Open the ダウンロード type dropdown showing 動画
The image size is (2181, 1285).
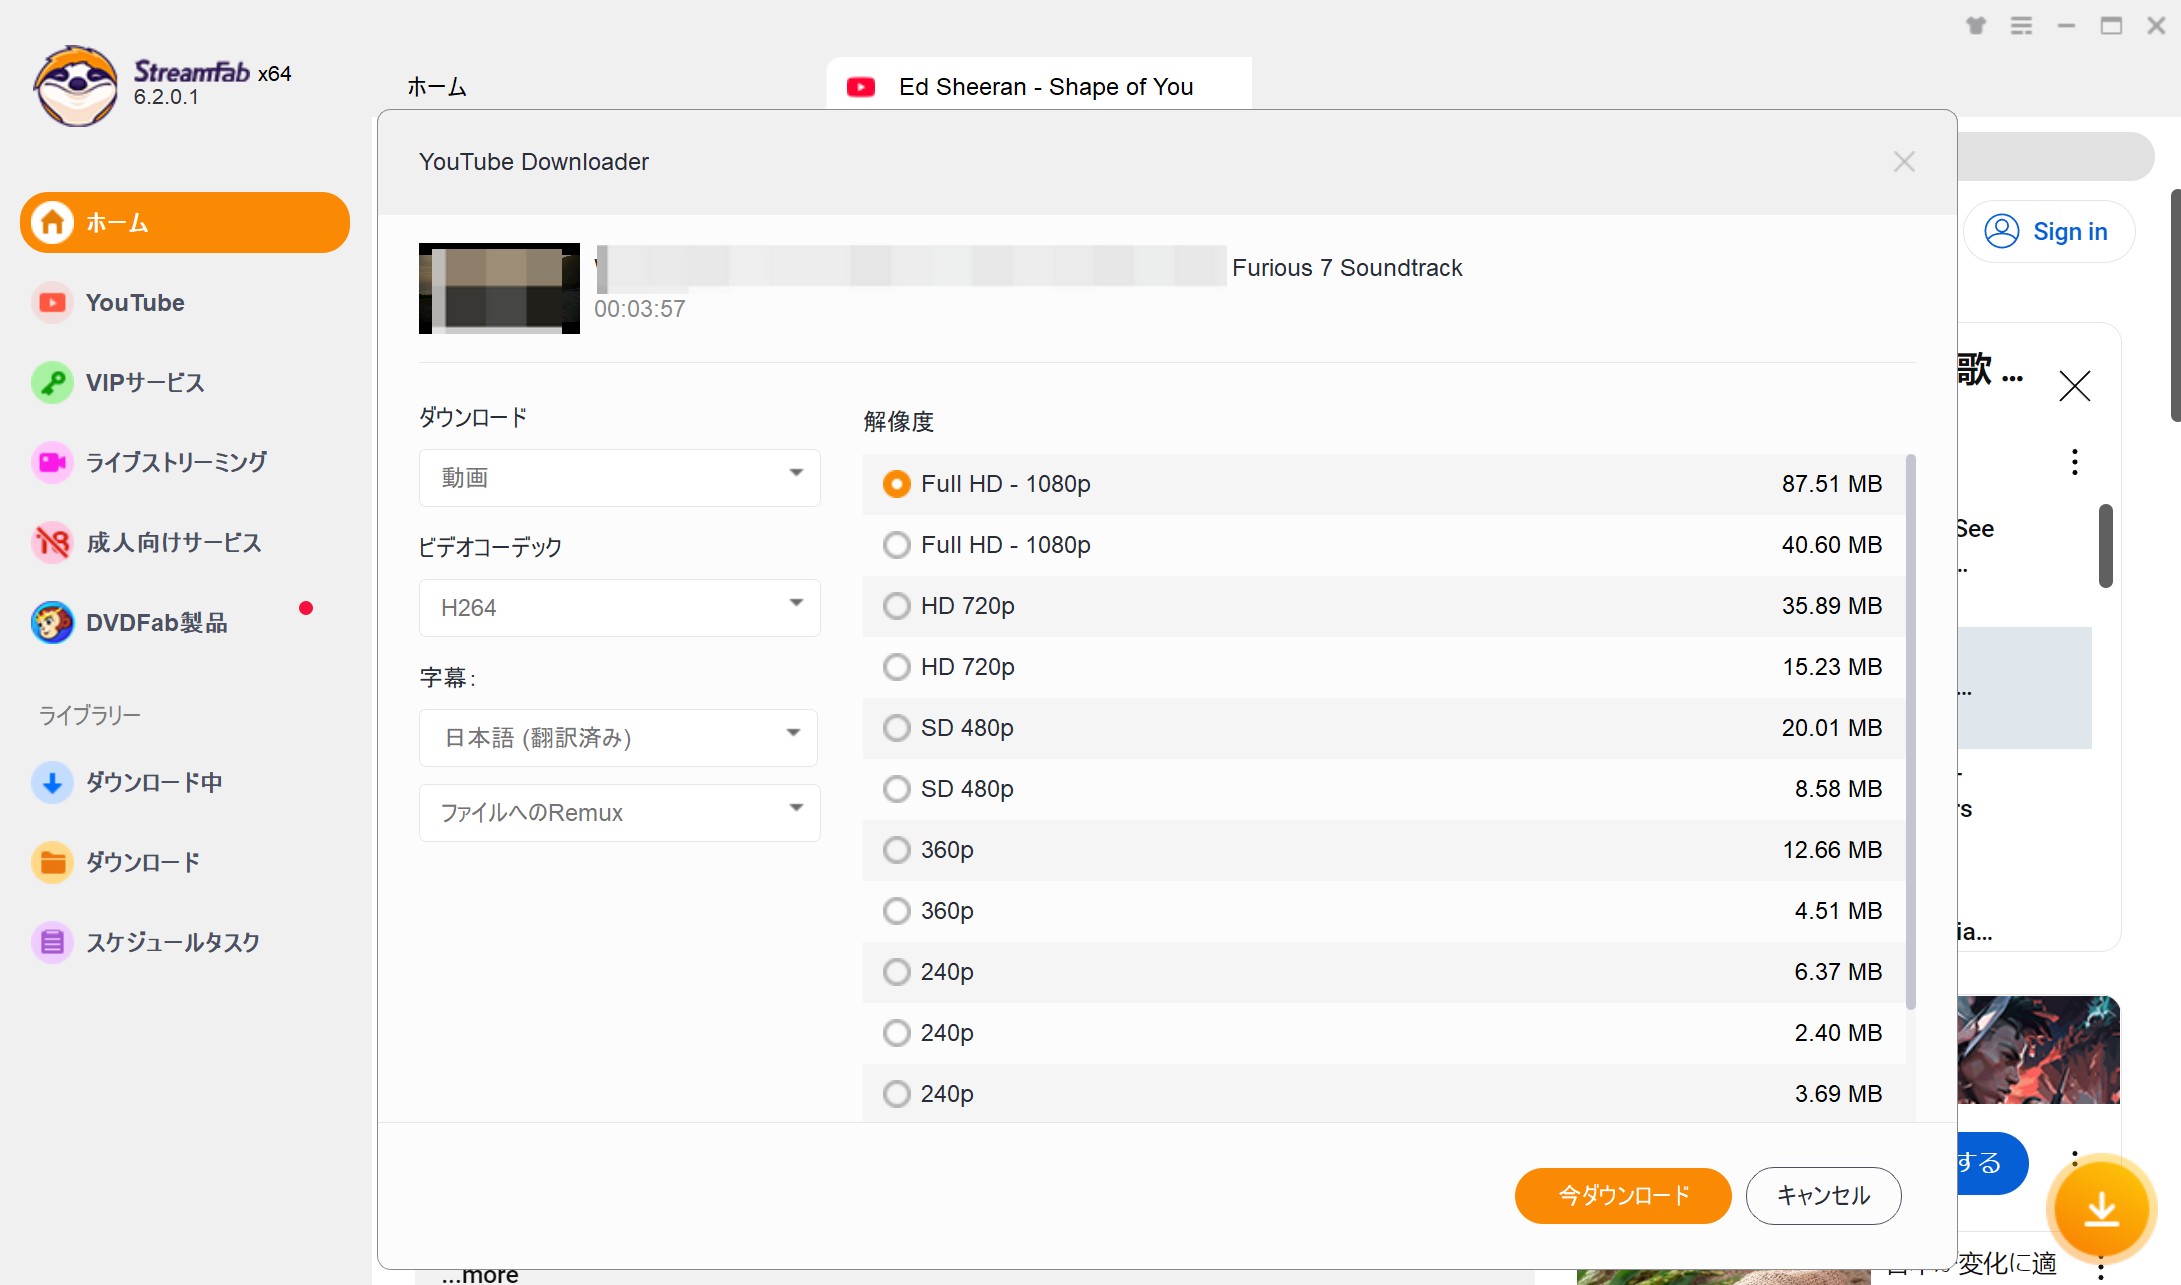point(620,478)
